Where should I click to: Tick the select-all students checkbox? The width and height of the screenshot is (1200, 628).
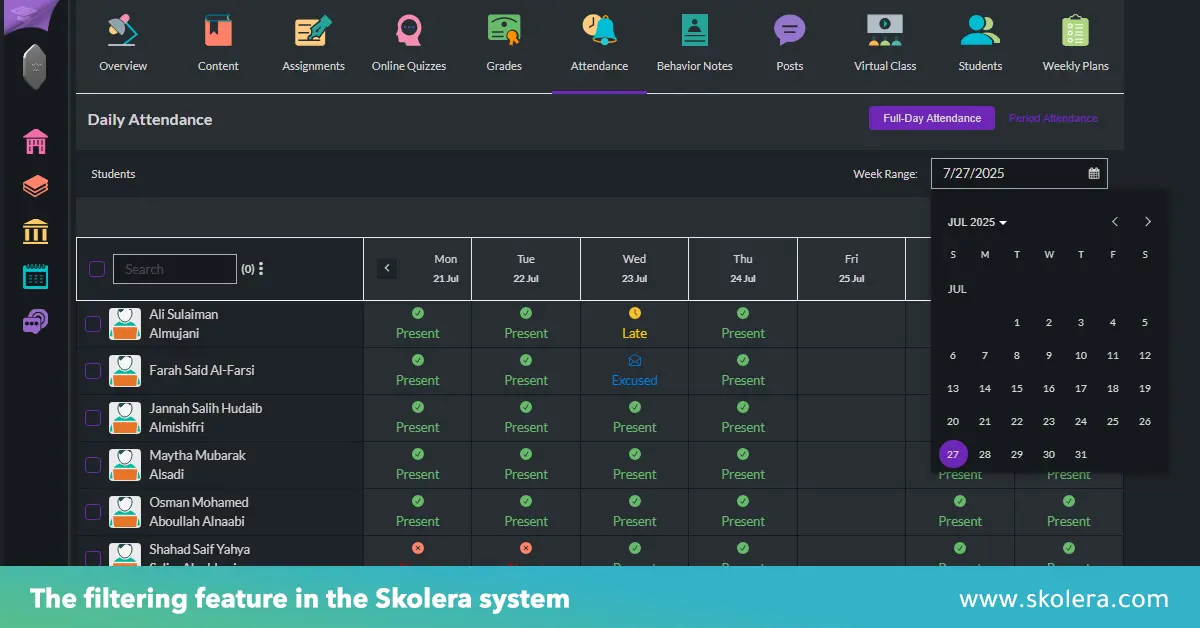[97, 269]
